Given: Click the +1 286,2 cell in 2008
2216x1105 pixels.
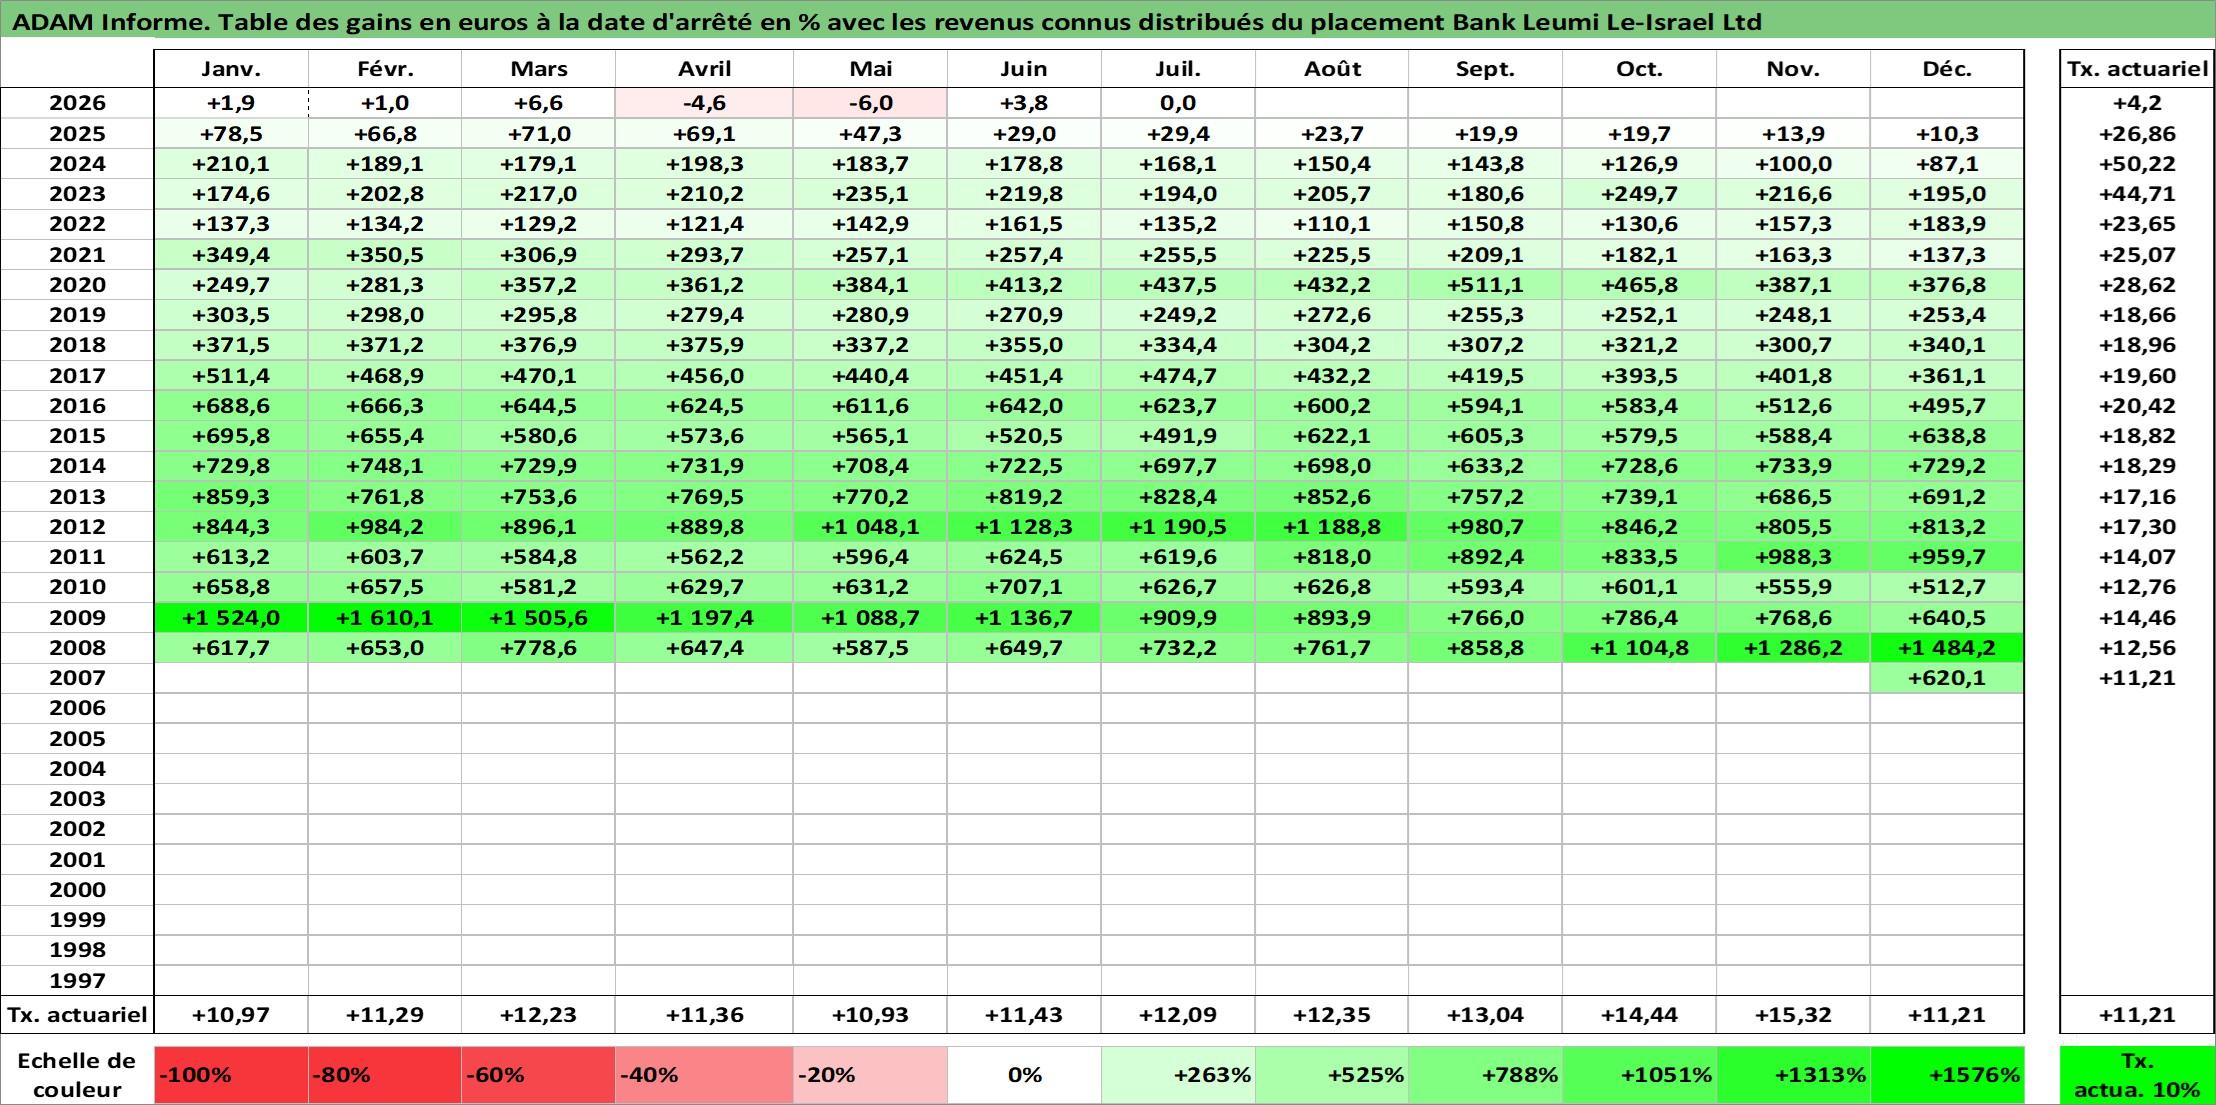Looking at the screenshot, I should pyautogui.click(x=1793, y=648).
